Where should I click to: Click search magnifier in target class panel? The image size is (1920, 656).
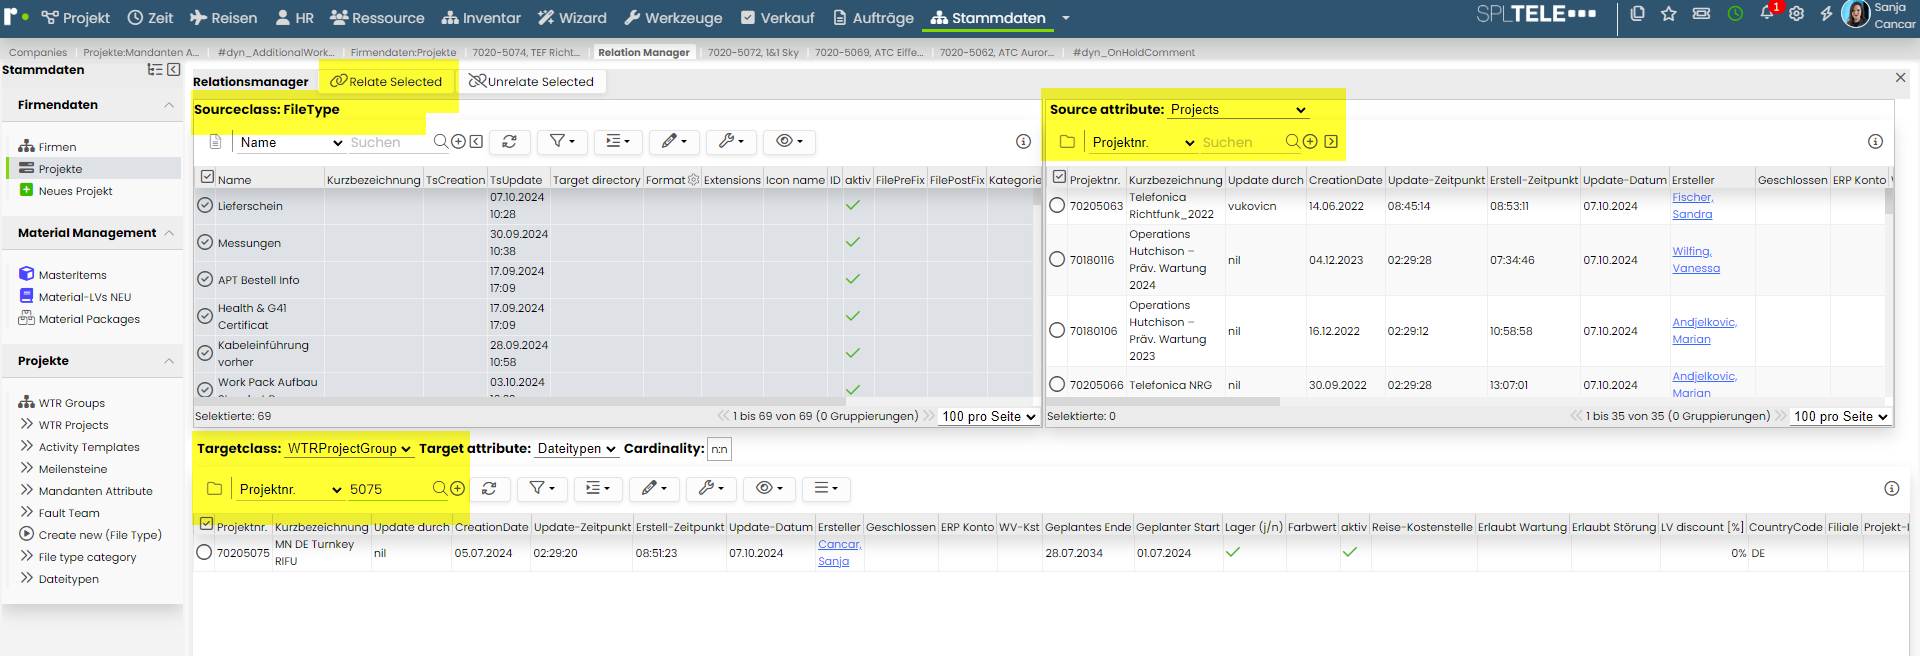(440, 489)
